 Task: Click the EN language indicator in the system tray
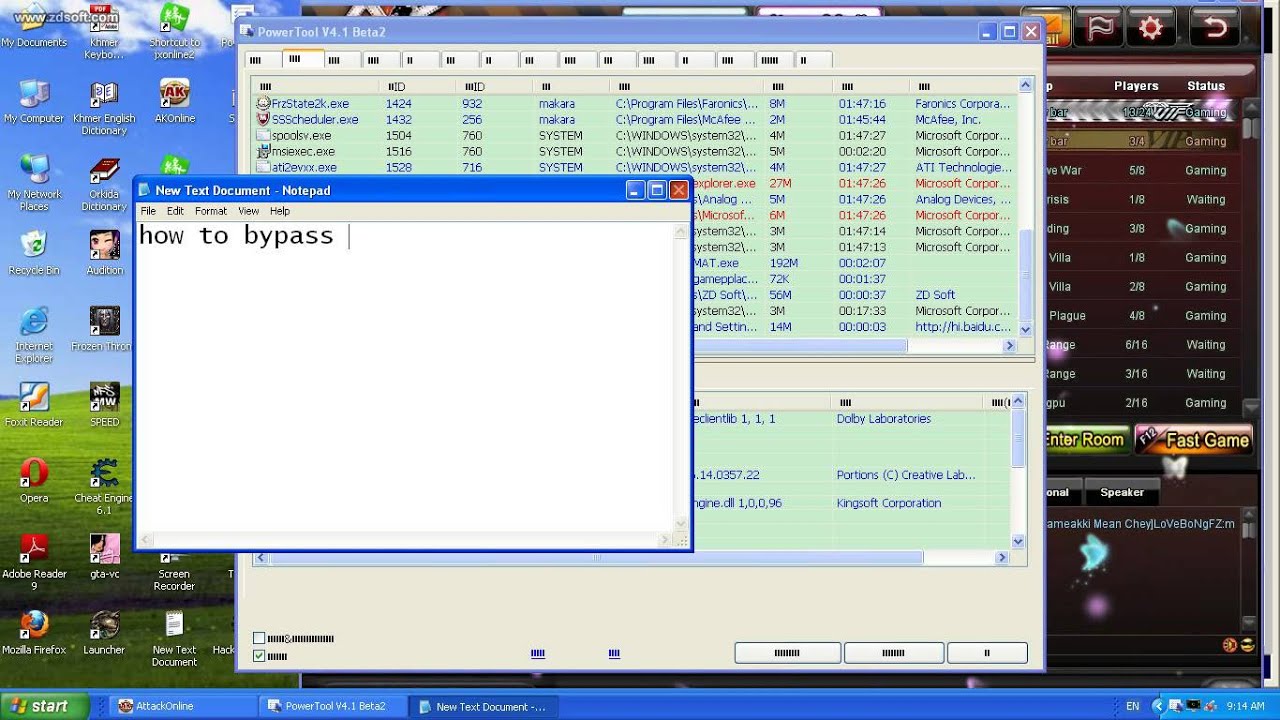[x=1132, y=706]
